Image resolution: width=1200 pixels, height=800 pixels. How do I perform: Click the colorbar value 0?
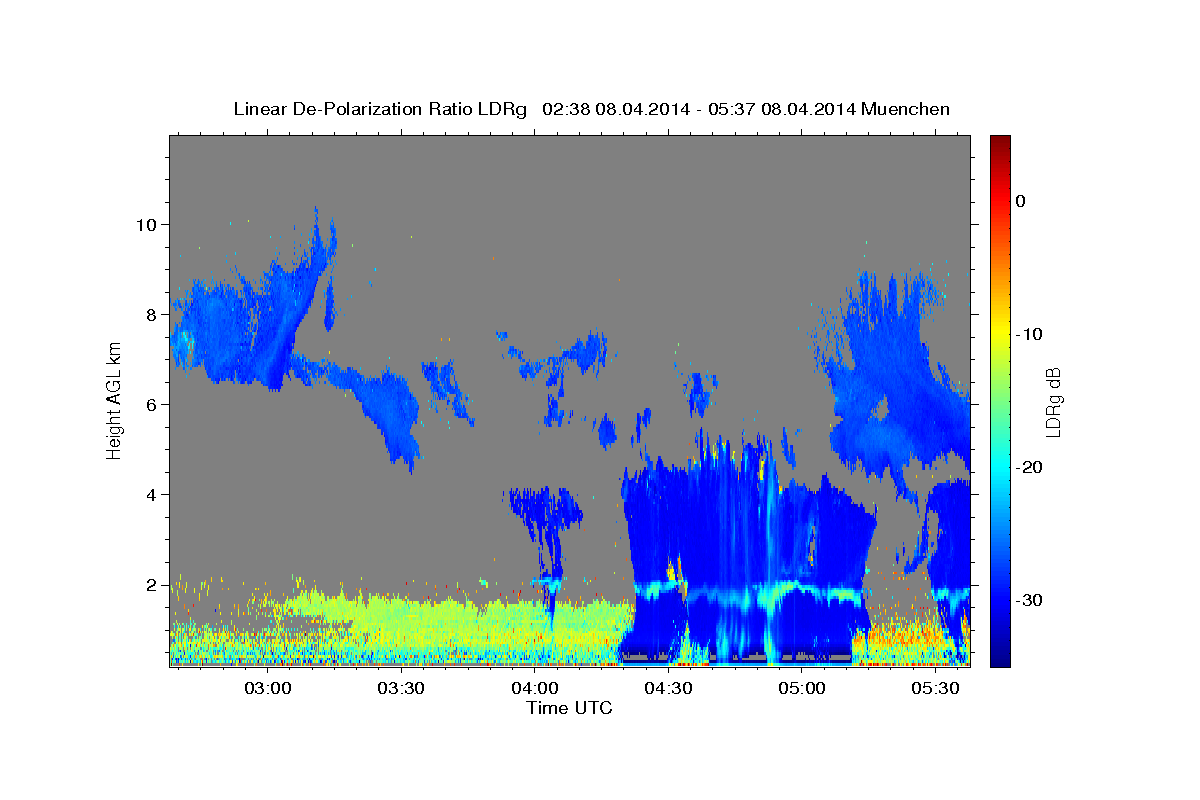[x=1020, y=201]
